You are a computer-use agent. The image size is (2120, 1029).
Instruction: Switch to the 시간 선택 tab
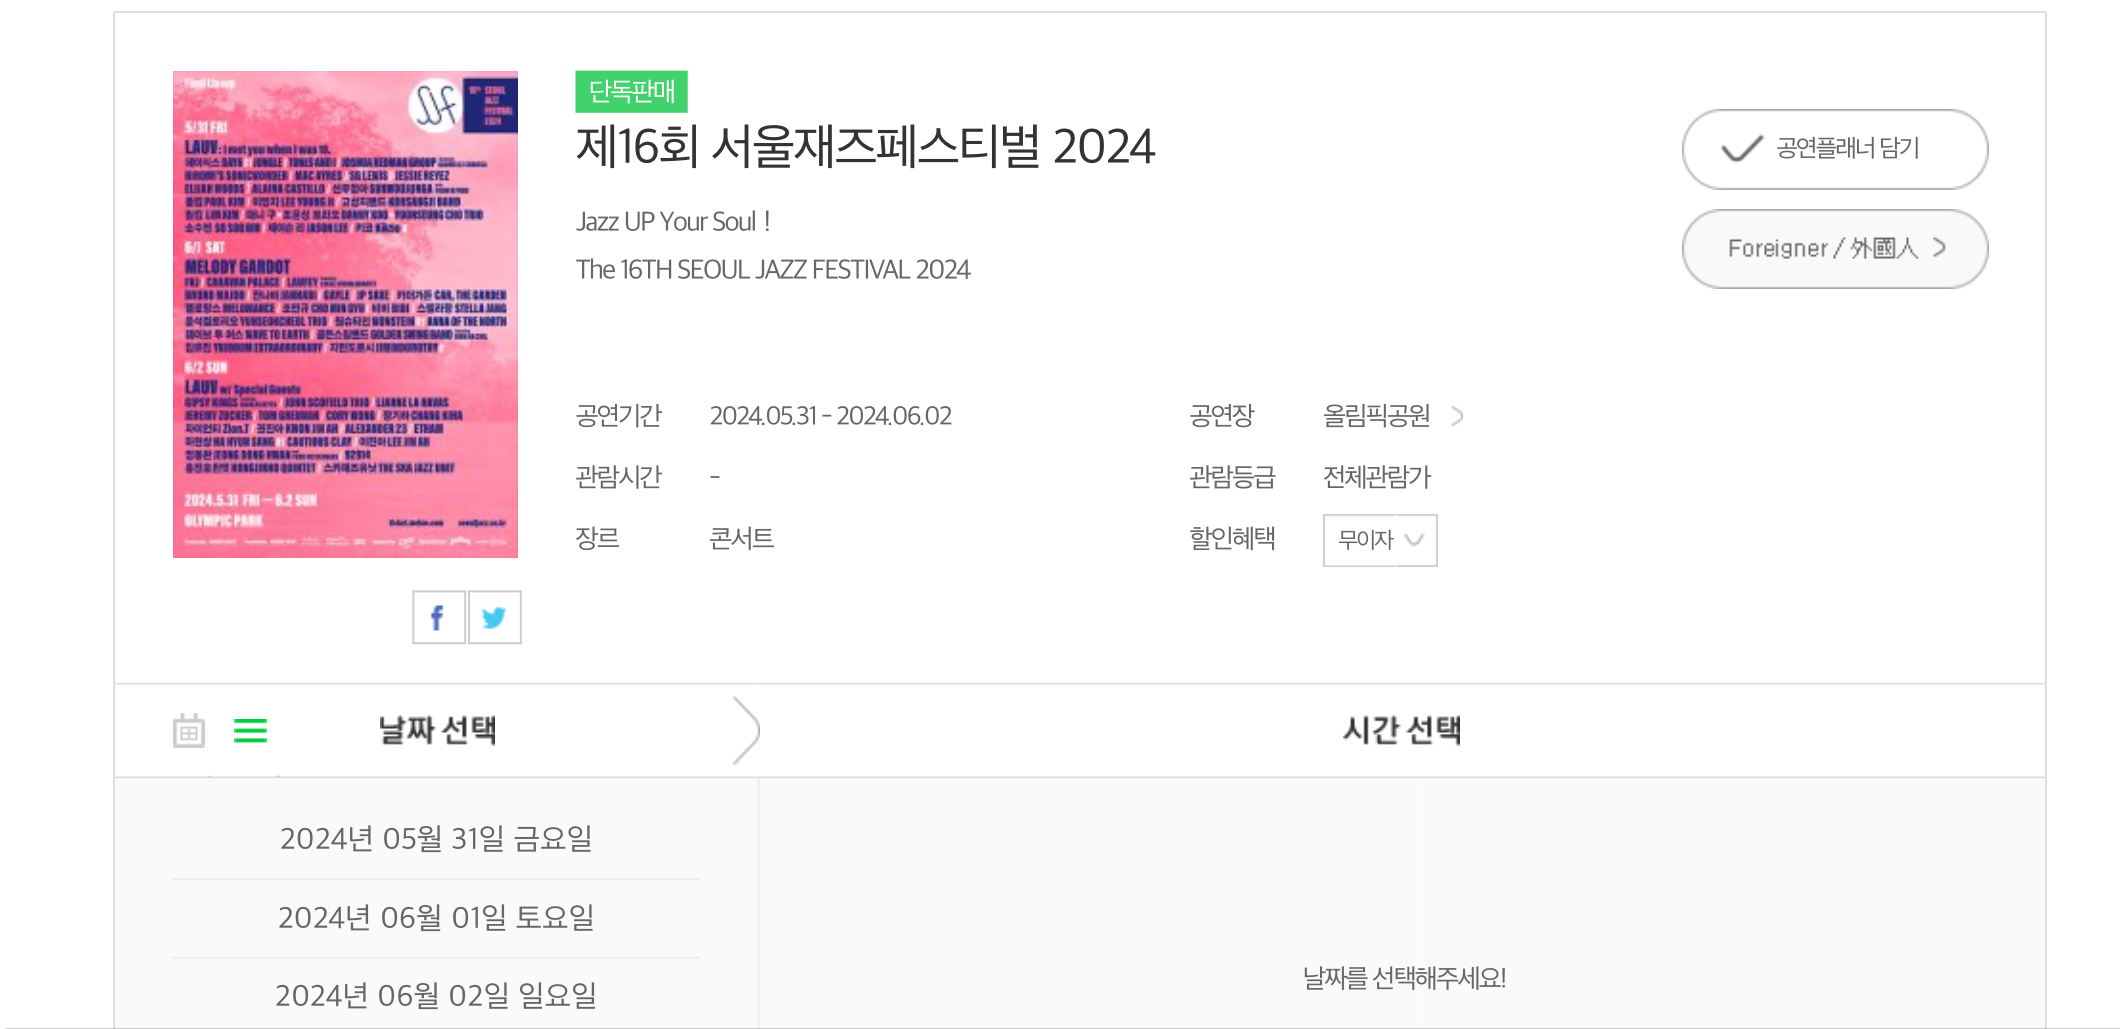point(1400,731)
